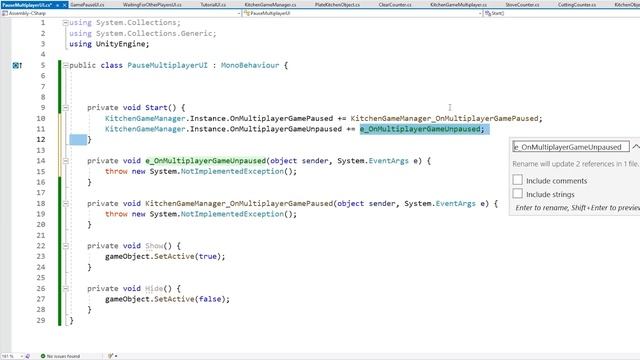
Task: Click line number 12 in the margin
Action: tap(41, 140)
